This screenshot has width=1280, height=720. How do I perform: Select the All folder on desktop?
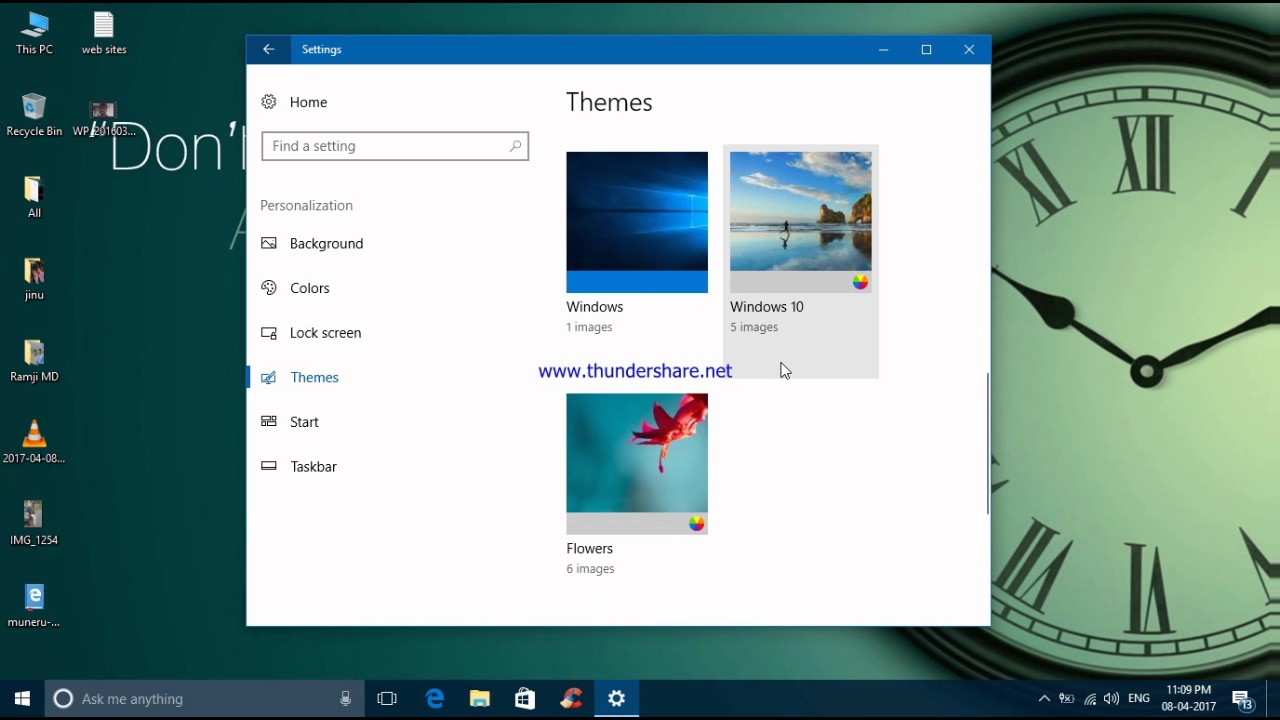[x=34, y=197]
